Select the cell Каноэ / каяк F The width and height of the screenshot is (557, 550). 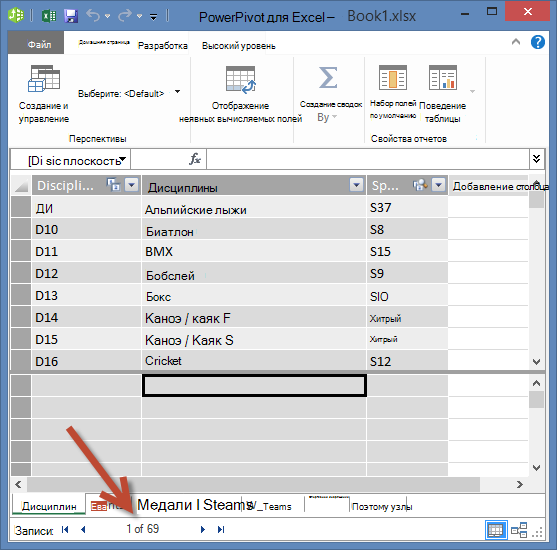point(254,318)
